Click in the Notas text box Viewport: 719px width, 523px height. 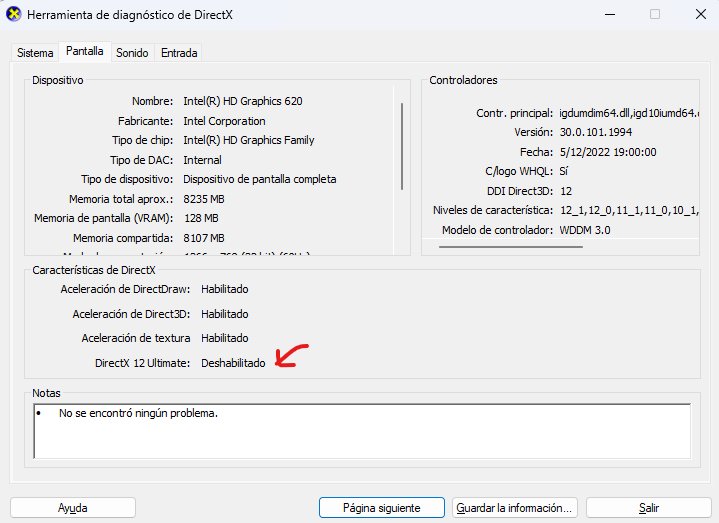362,431
